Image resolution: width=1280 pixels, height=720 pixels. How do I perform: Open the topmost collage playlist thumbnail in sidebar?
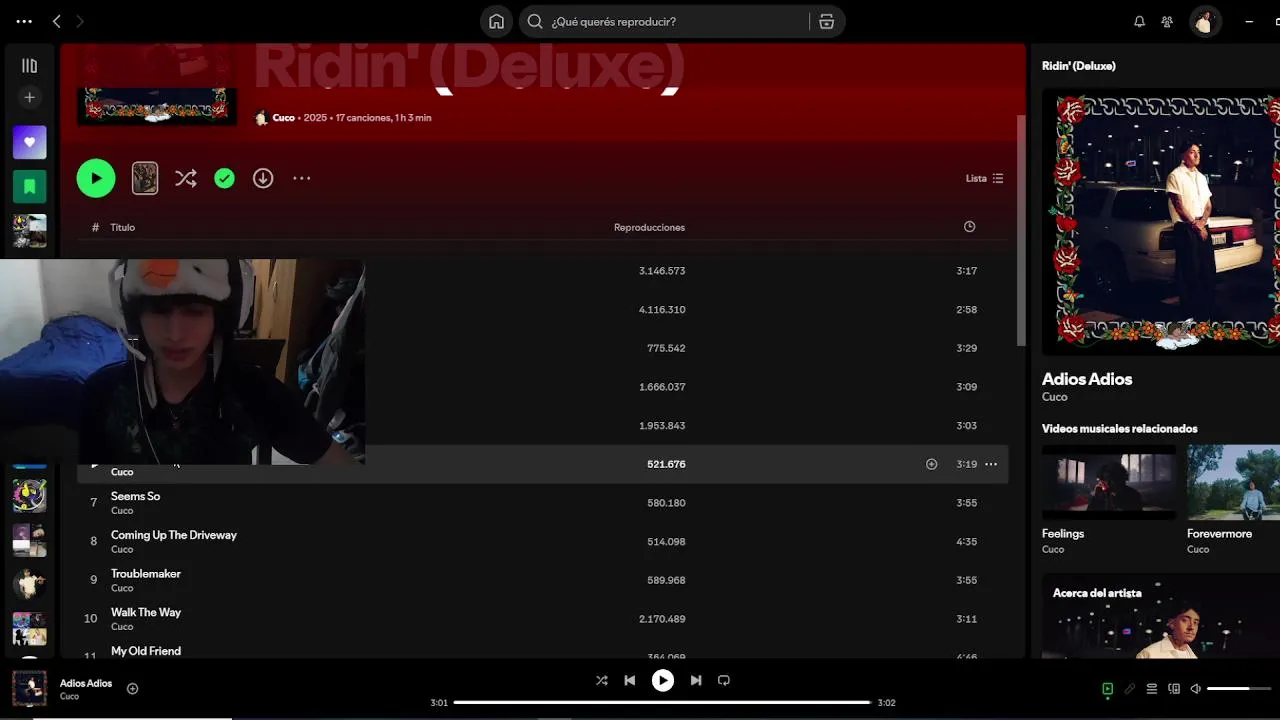tap(29, 231)
